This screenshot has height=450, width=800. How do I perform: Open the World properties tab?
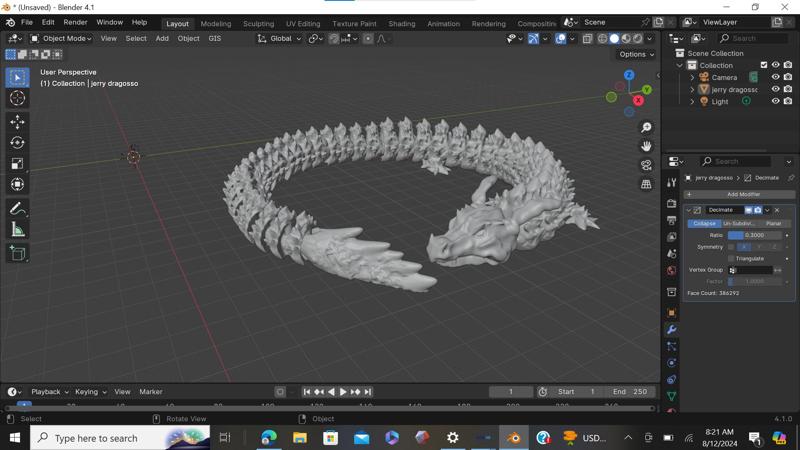point(671,270)
